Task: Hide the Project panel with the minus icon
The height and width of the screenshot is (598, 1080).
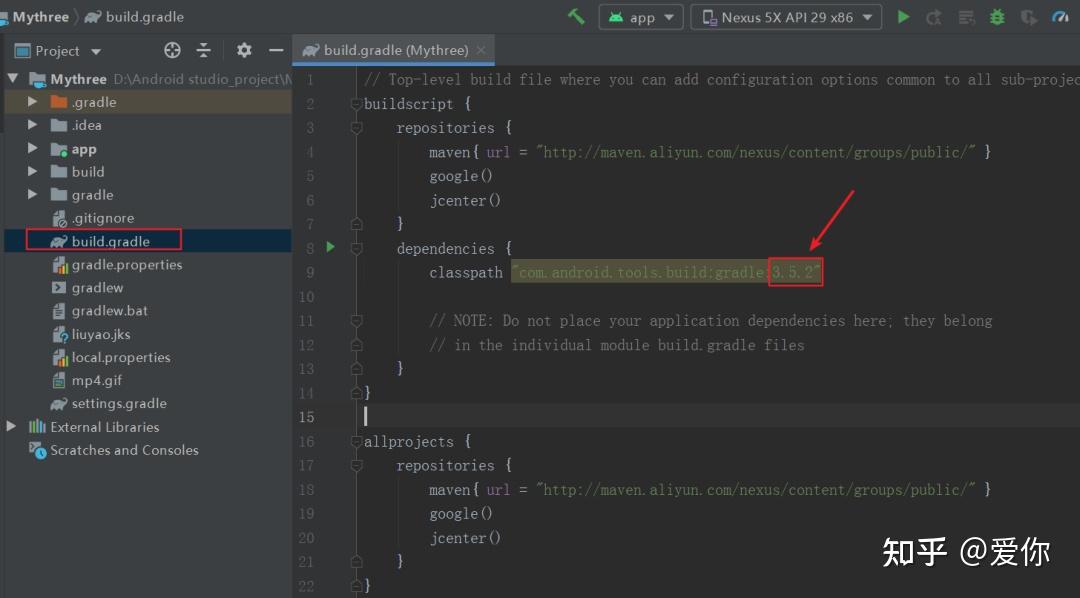Action: point(276,50)
